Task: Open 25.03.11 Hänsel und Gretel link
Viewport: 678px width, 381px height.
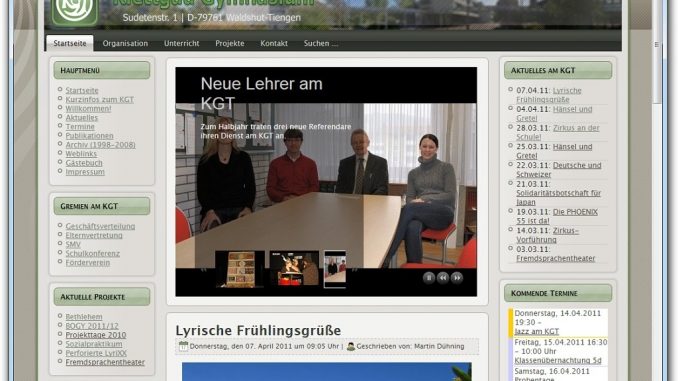Action: point(554,151)
